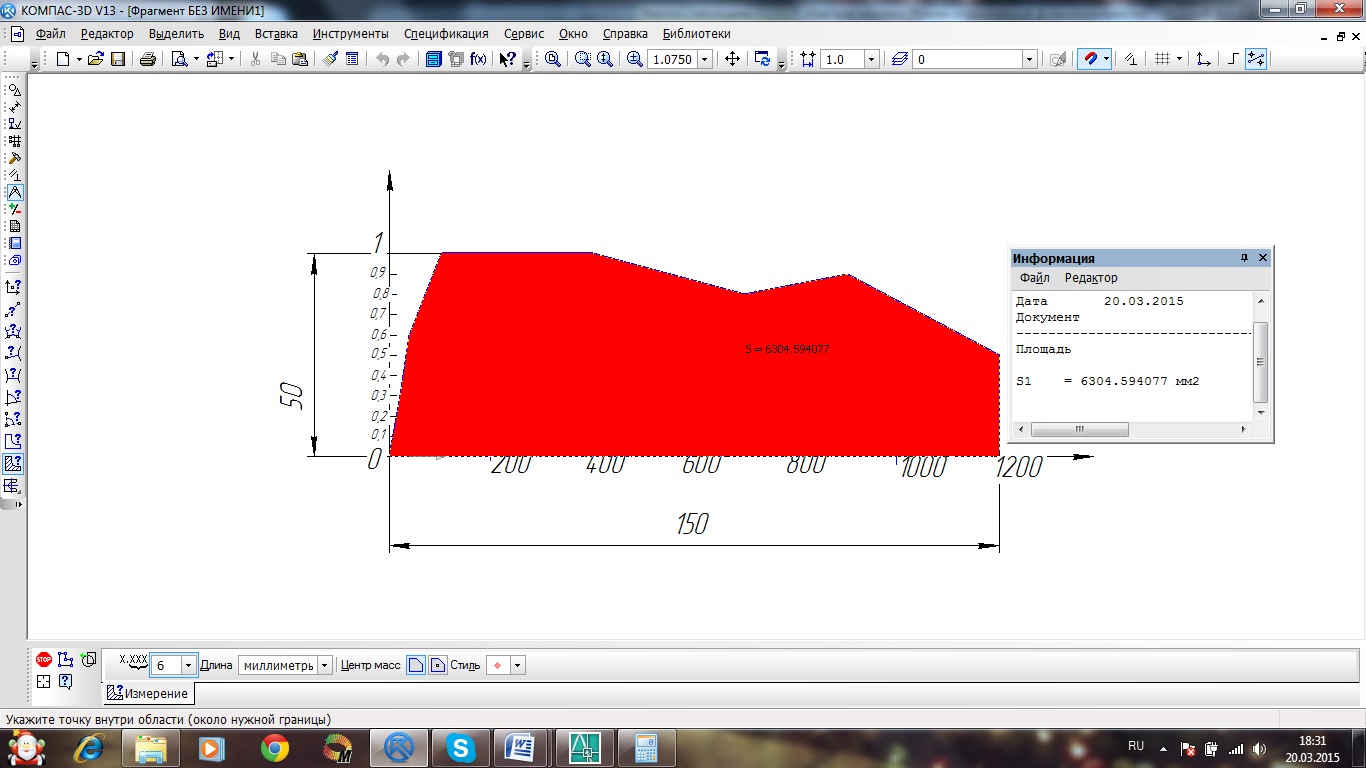Open the f(x) variables panel
The image size is (1366, 768).
[x=479, y=59]
